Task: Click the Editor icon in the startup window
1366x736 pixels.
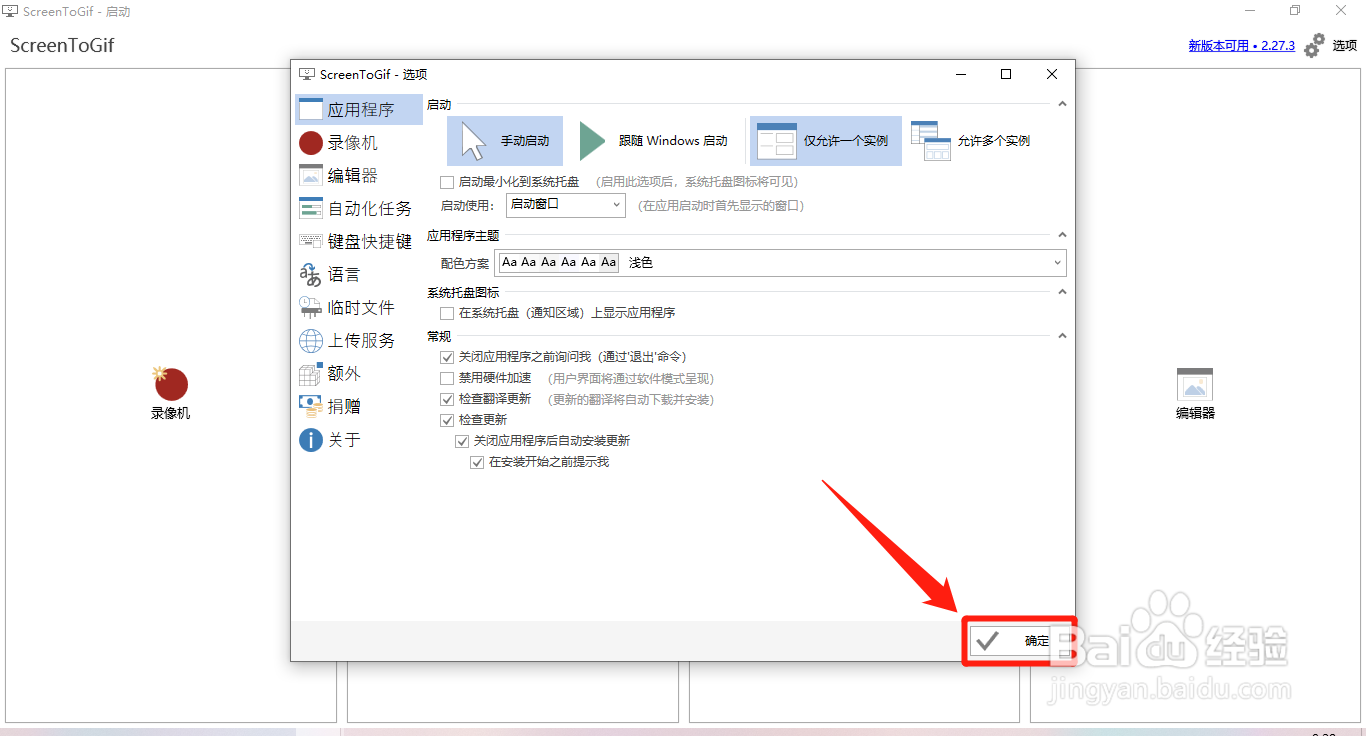Action: pos(1195,385)
